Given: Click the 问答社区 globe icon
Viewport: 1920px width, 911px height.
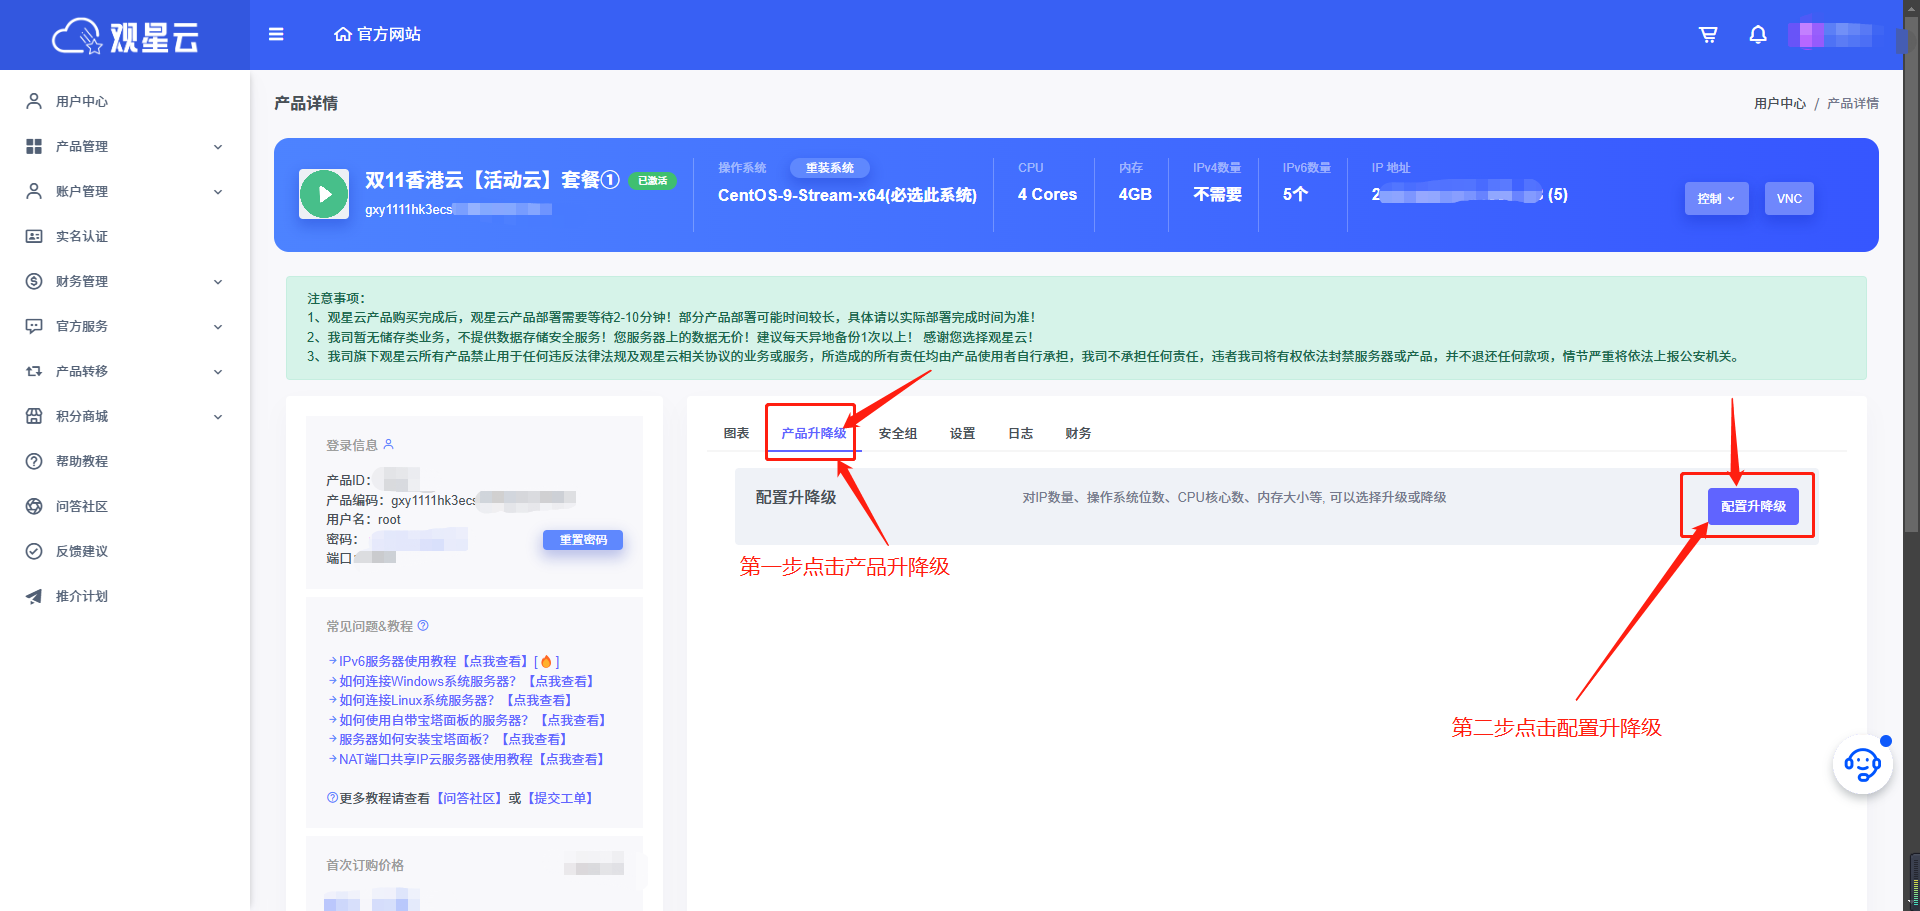Looking at the screenshot, I should pos(34,506).
